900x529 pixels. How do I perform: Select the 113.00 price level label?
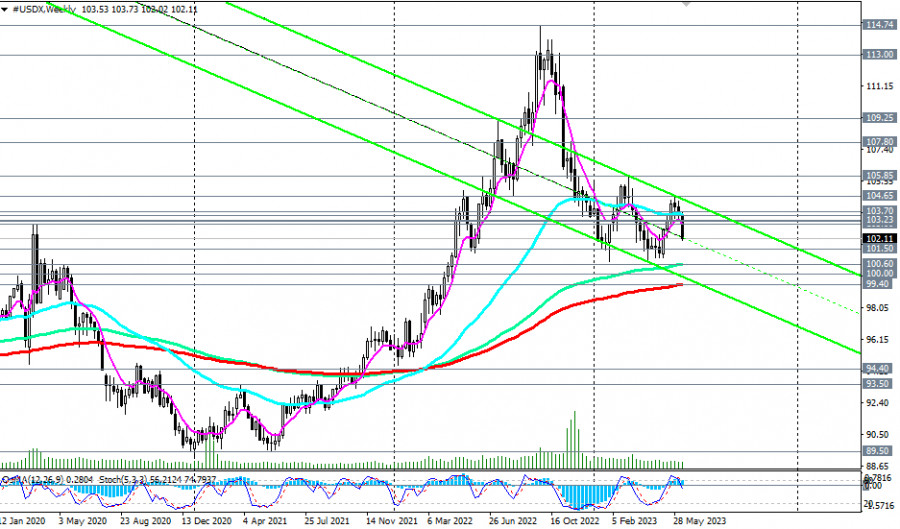click(x=879, y=55)
